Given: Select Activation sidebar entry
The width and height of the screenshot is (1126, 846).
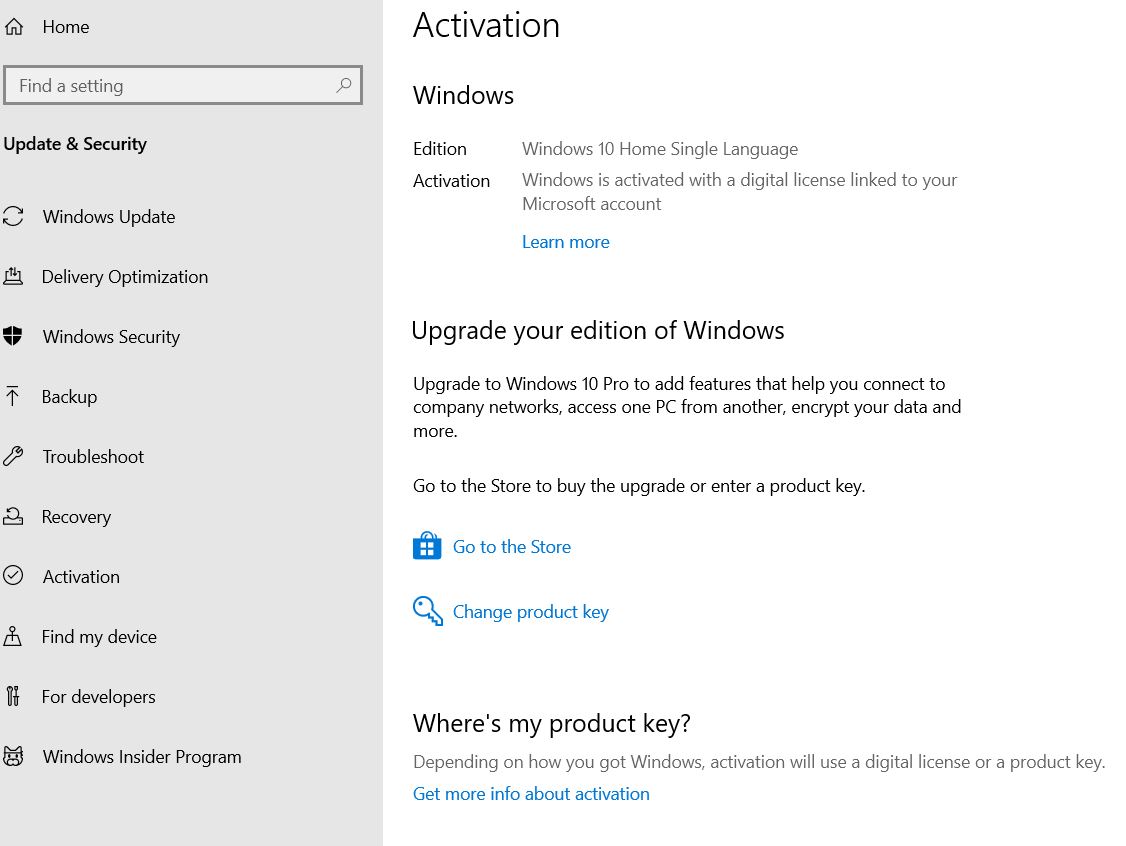Looking at the screenshot, I should 81,577.
